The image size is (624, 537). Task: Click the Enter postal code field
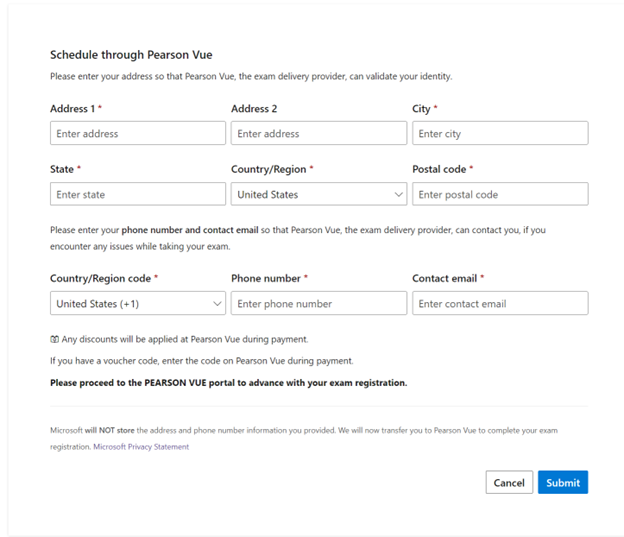point(499,194)
